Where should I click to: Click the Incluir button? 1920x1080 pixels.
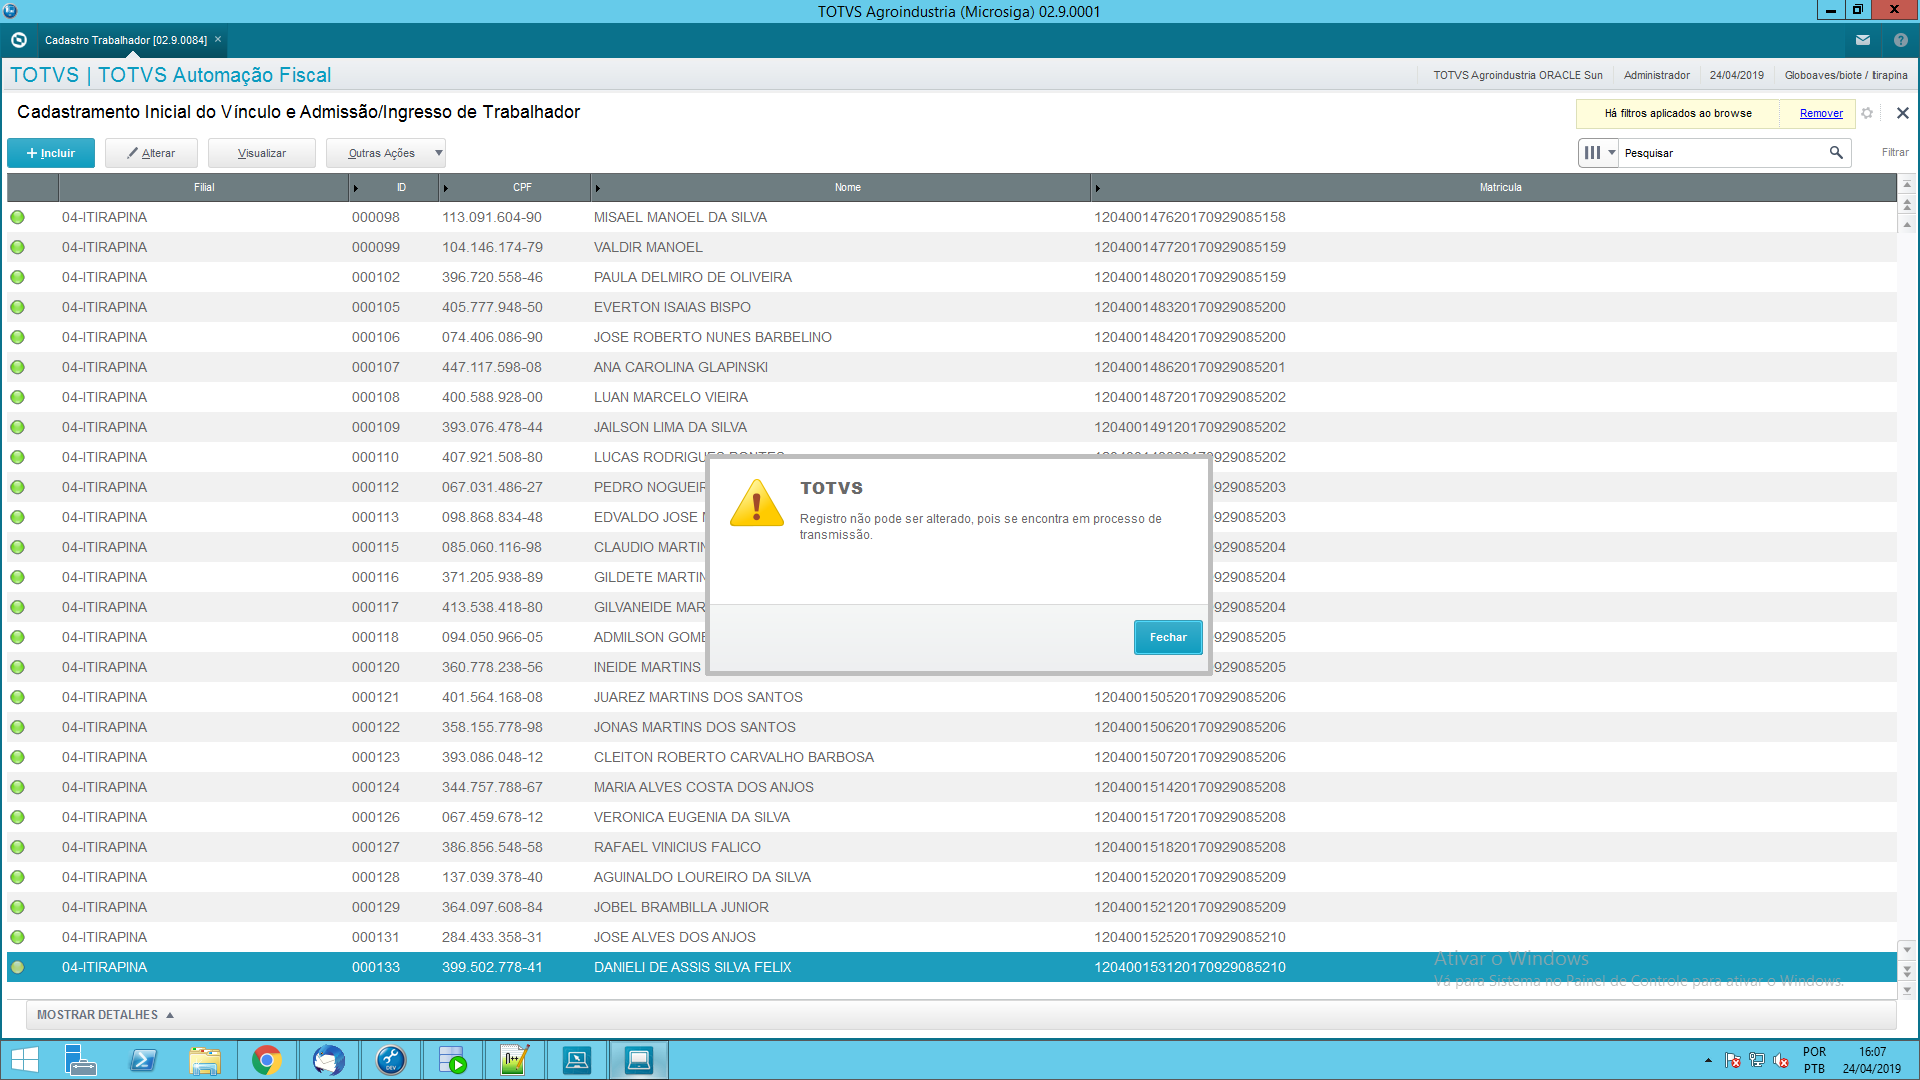pos(51,153)
